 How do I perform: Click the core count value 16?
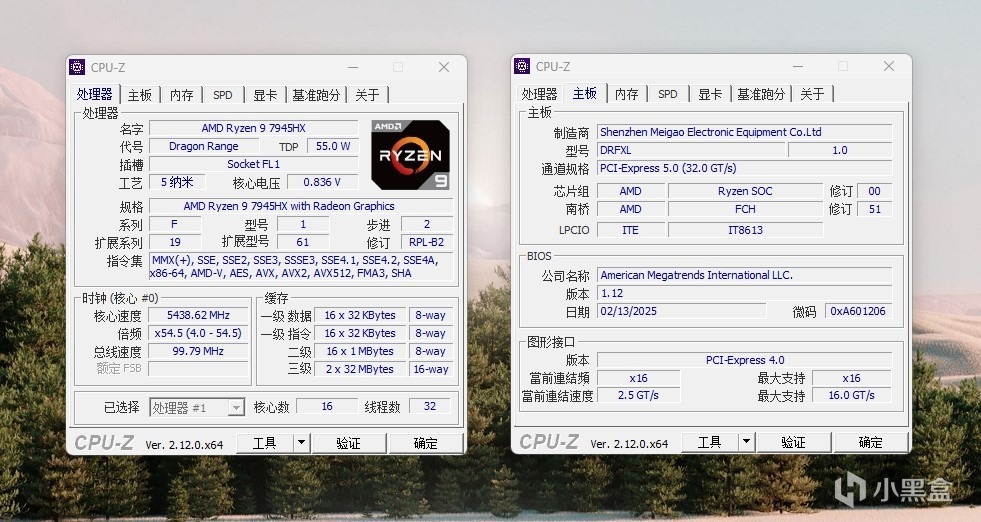pos(327,407)
